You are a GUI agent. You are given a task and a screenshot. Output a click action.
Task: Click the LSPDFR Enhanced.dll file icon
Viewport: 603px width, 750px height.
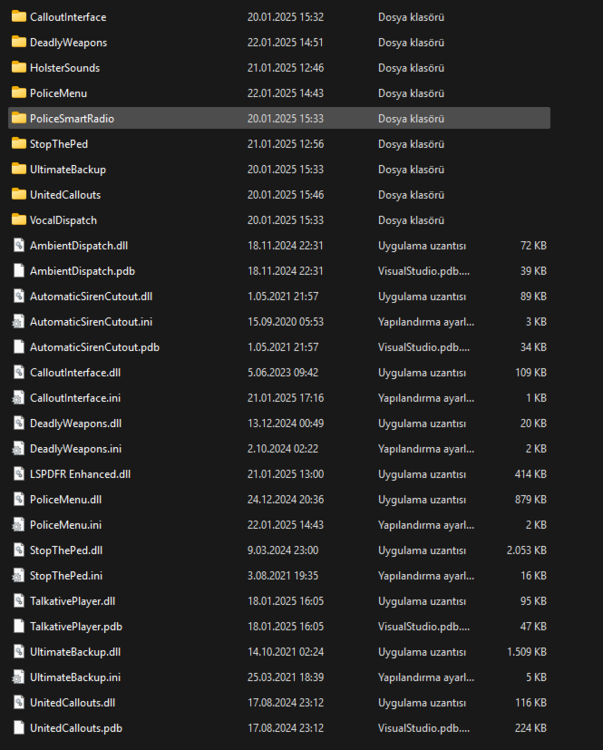point(19,474)
